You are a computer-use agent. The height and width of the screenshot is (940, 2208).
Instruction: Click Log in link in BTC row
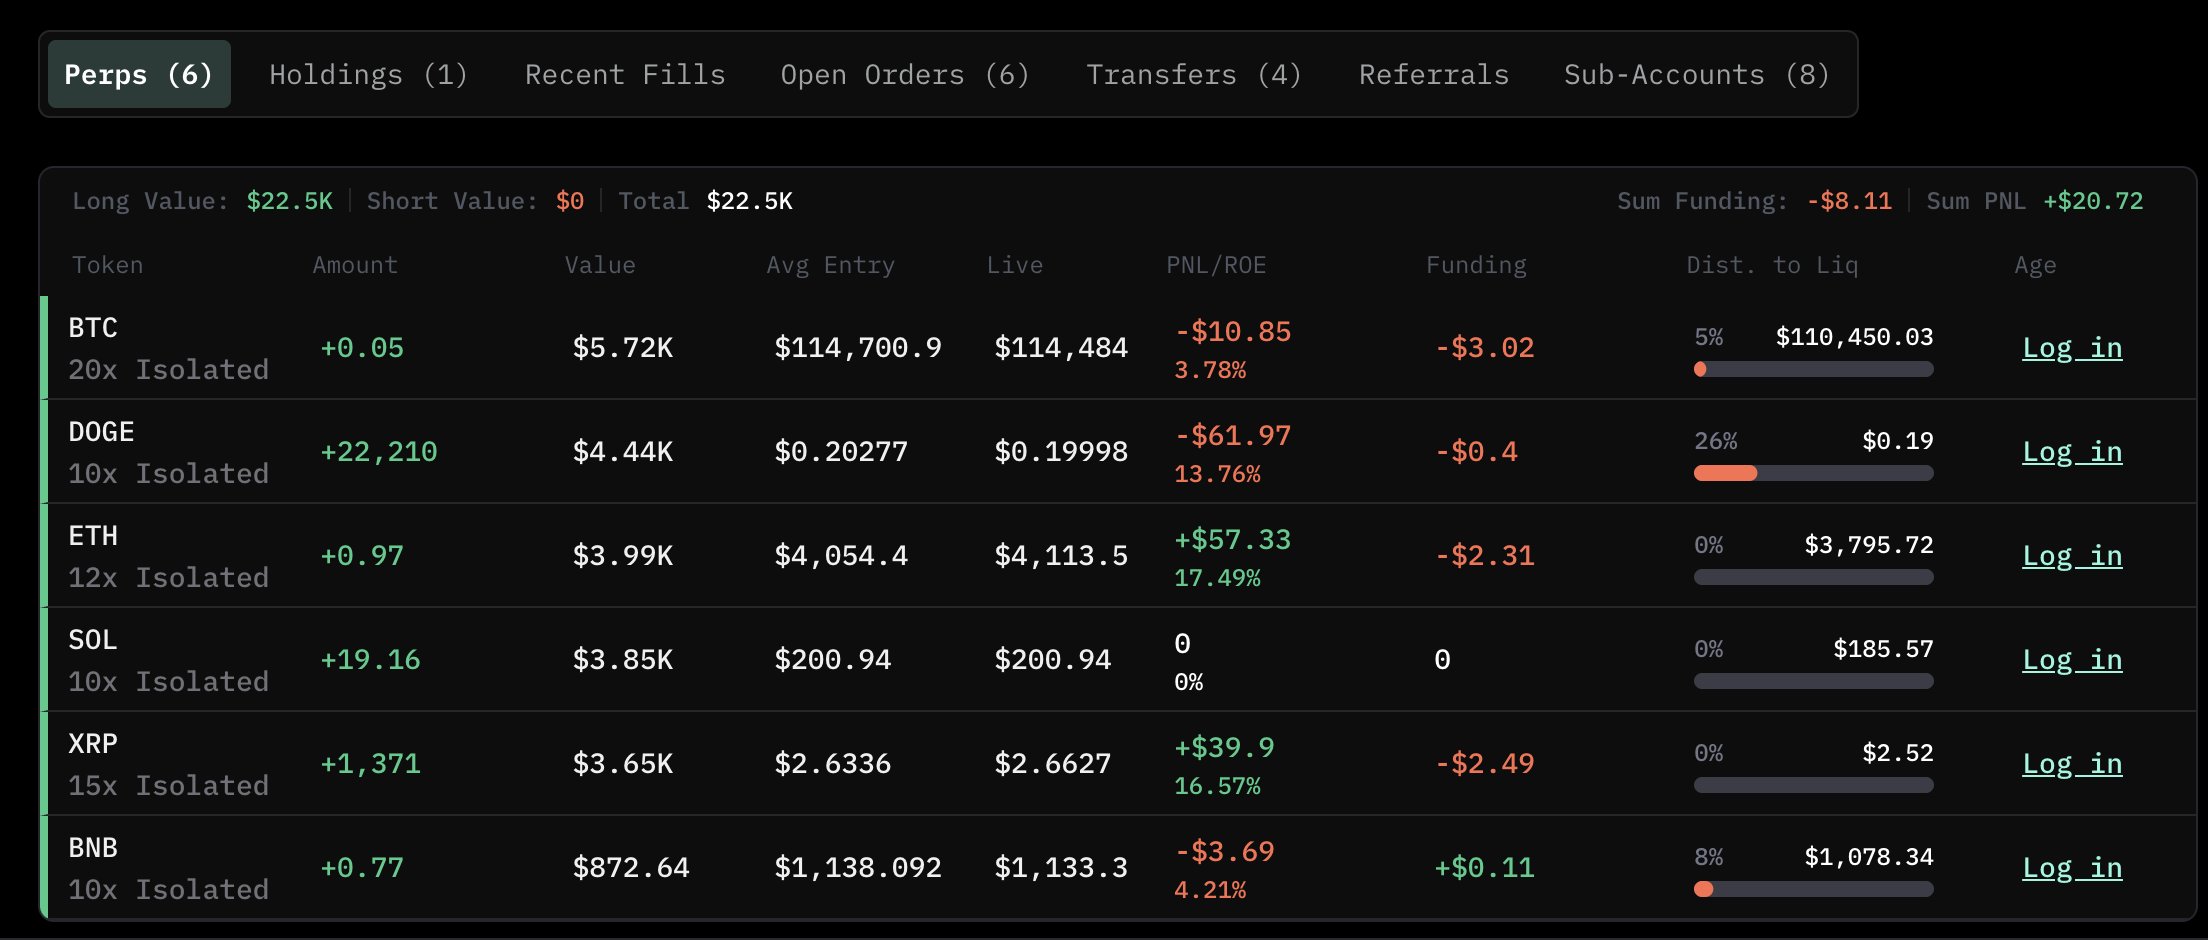[x=2071, y=348]
